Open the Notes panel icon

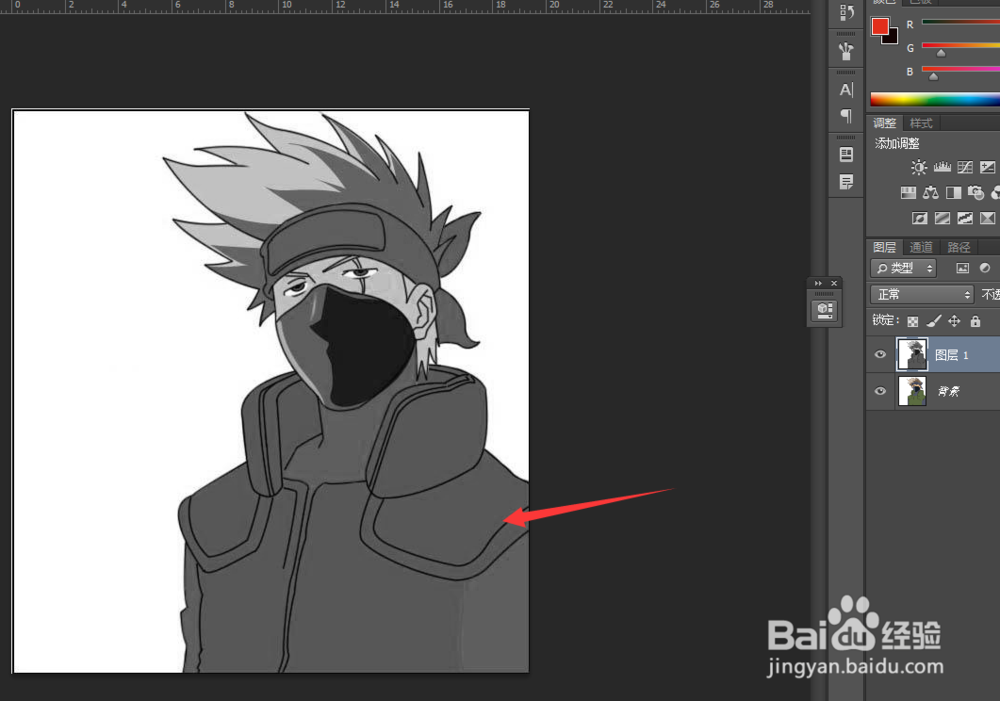846,182
